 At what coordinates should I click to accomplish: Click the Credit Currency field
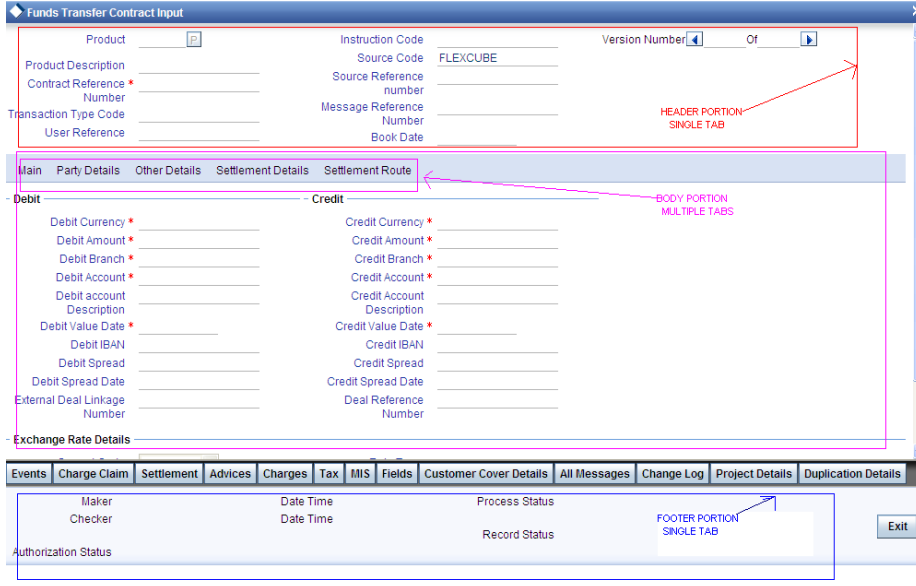point(498,223)
